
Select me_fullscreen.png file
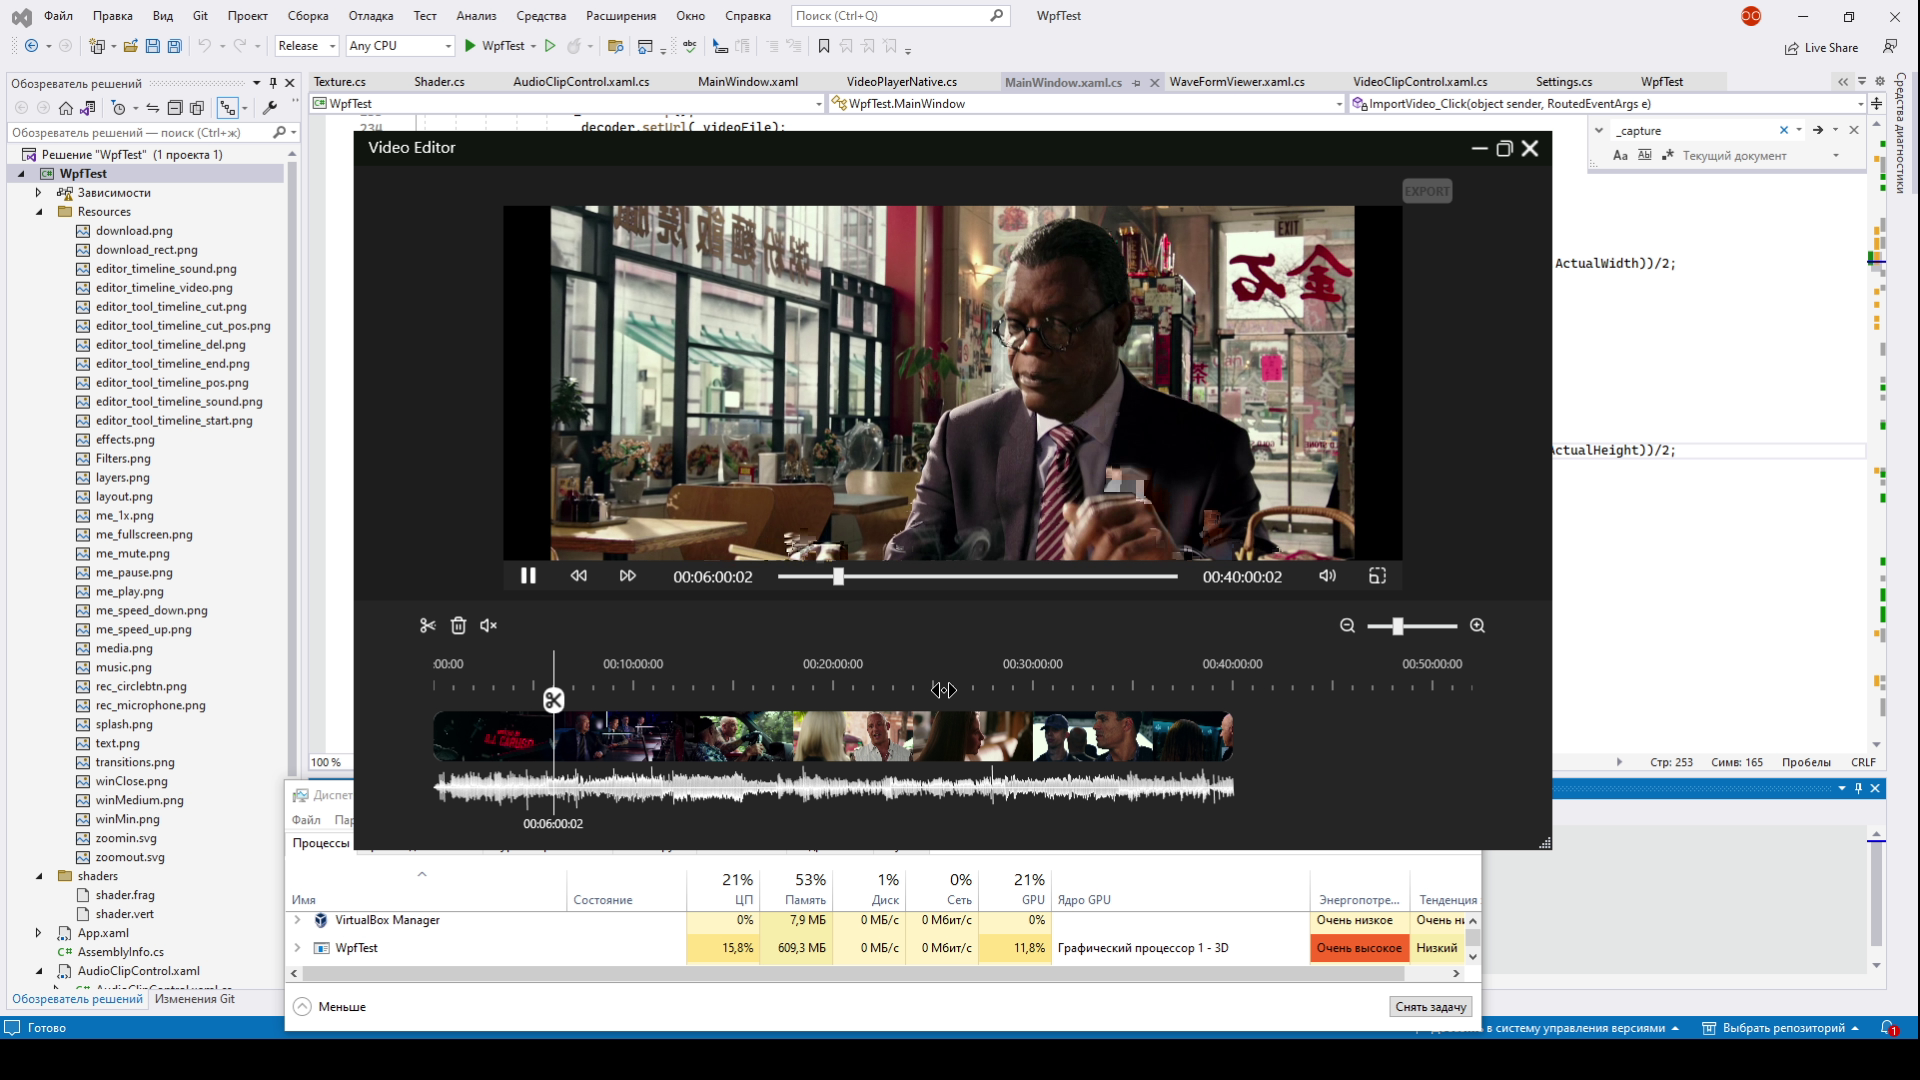tap(144, 535)
